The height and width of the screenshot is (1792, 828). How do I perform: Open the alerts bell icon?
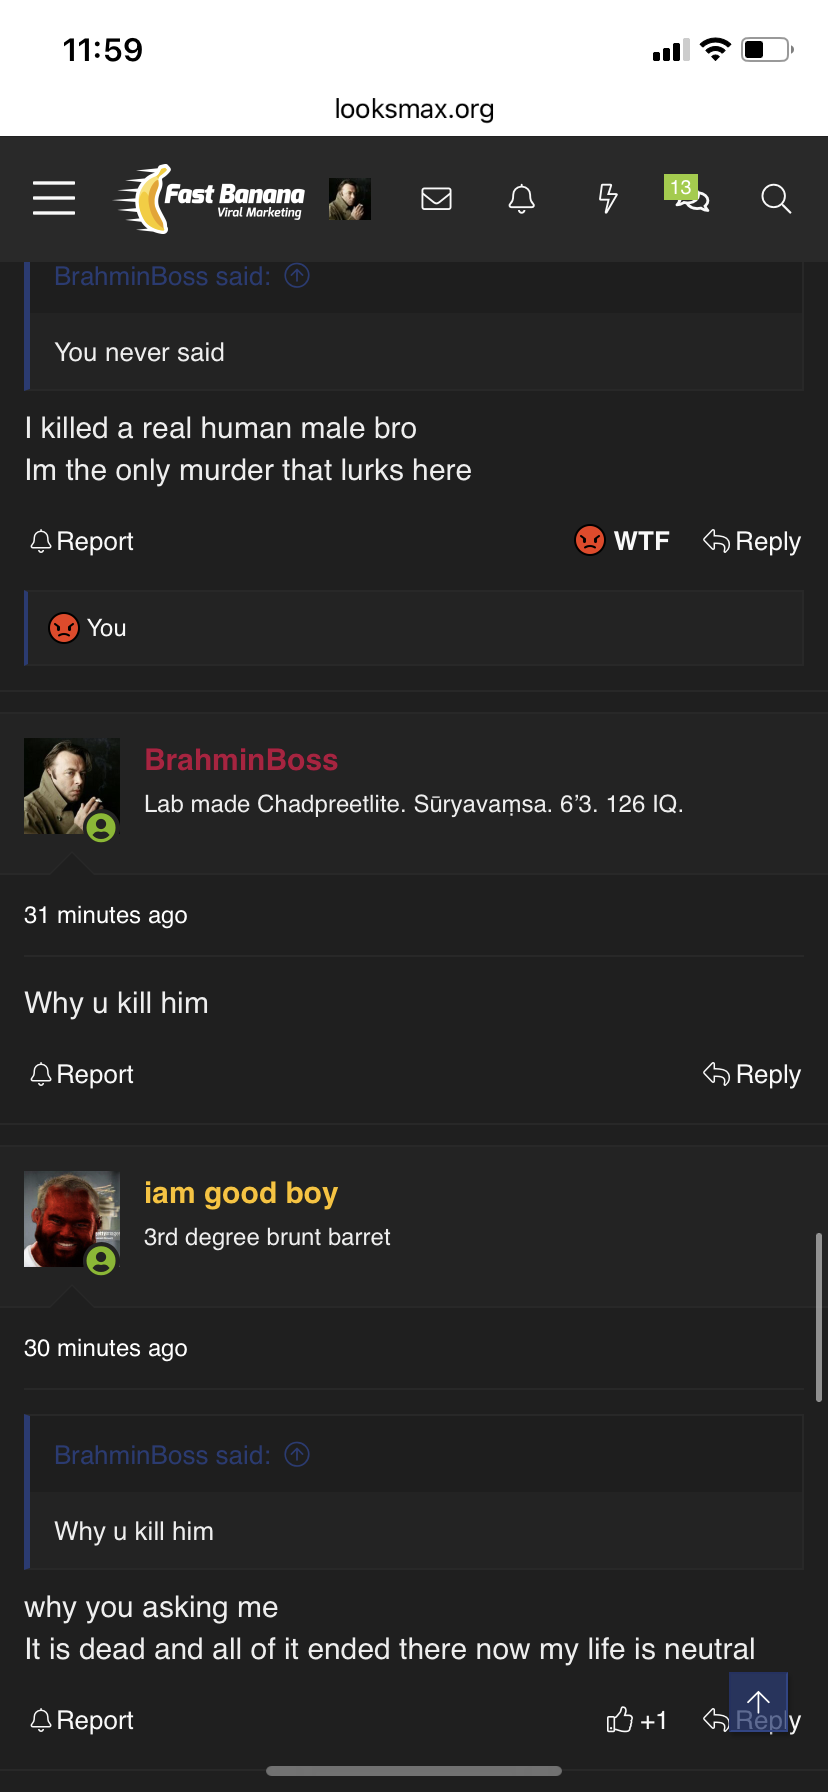click(522, 199)
